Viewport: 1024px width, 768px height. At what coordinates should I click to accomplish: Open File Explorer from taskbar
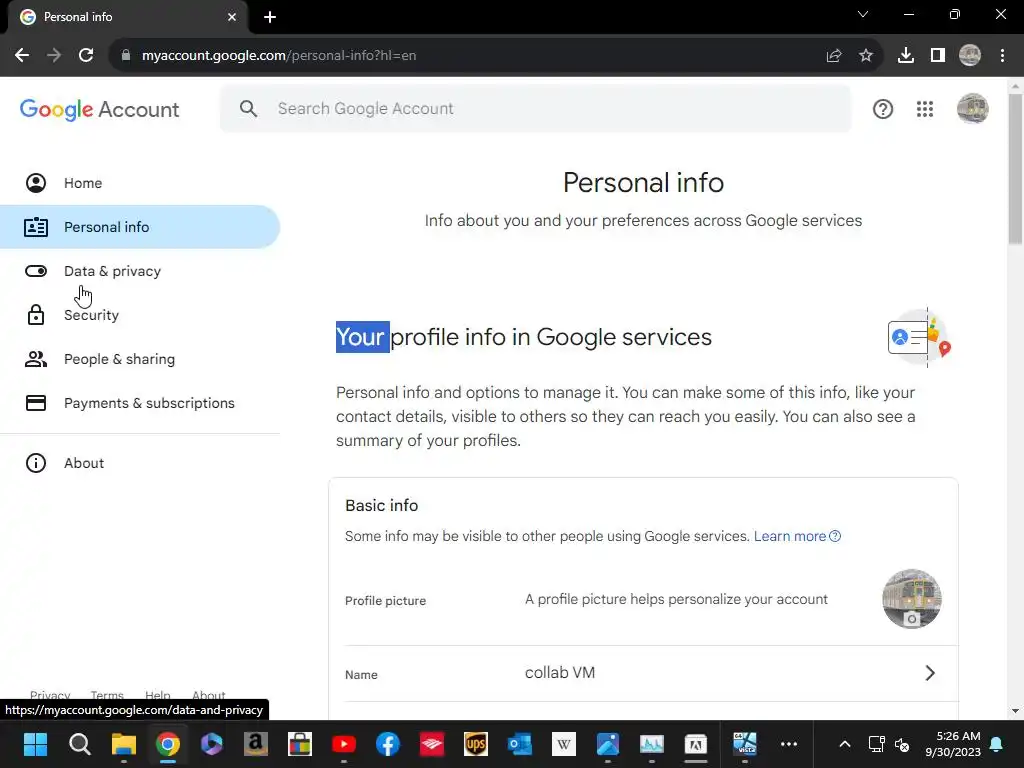123,744
